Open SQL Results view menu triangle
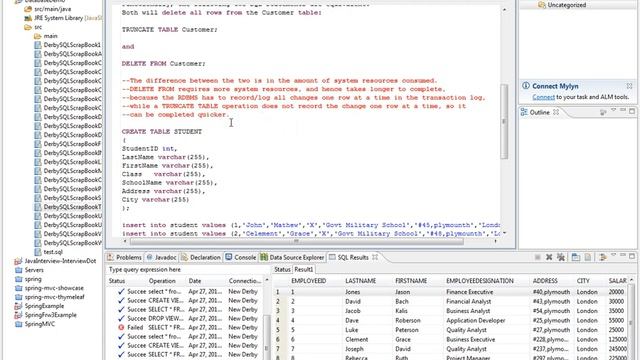Viewport: 640px width, 360px height. coord(613,256)
